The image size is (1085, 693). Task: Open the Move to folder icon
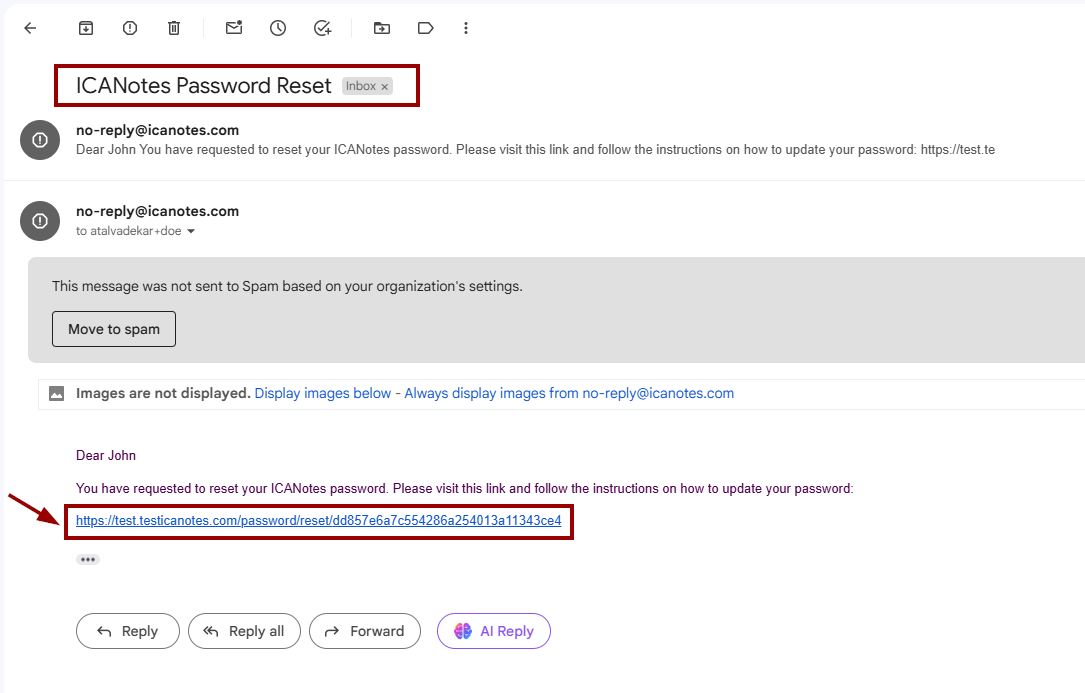tap(382, 28)
